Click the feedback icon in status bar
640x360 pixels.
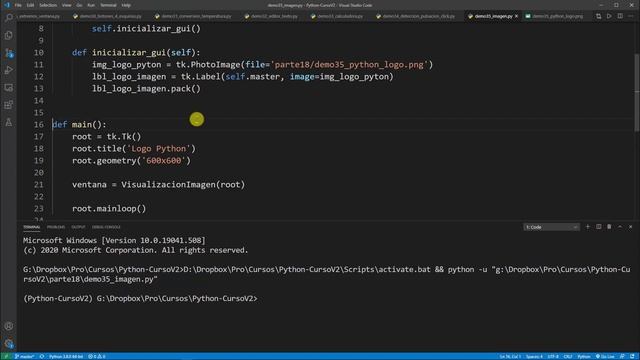(x=622, y=357)
